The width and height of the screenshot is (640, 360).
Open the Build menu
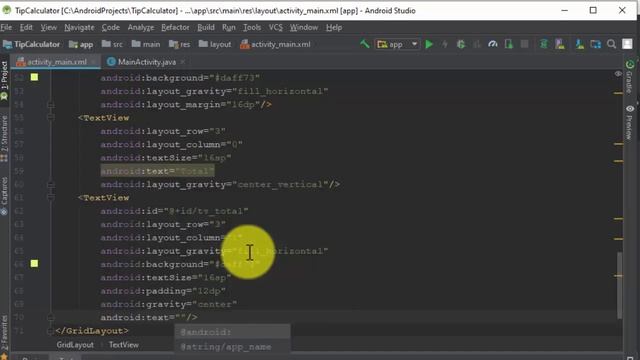206,27
